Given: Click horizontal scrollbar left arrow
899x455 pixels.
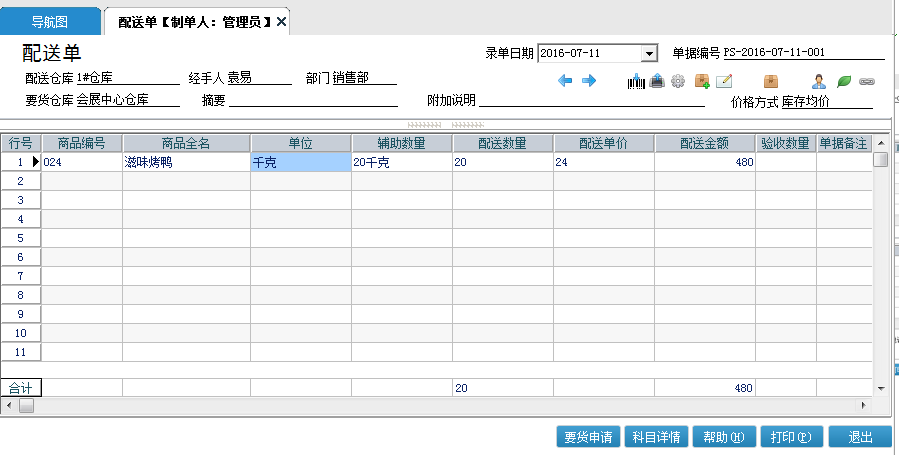Looking at the screenshot, I should click(x=8, y=405).
